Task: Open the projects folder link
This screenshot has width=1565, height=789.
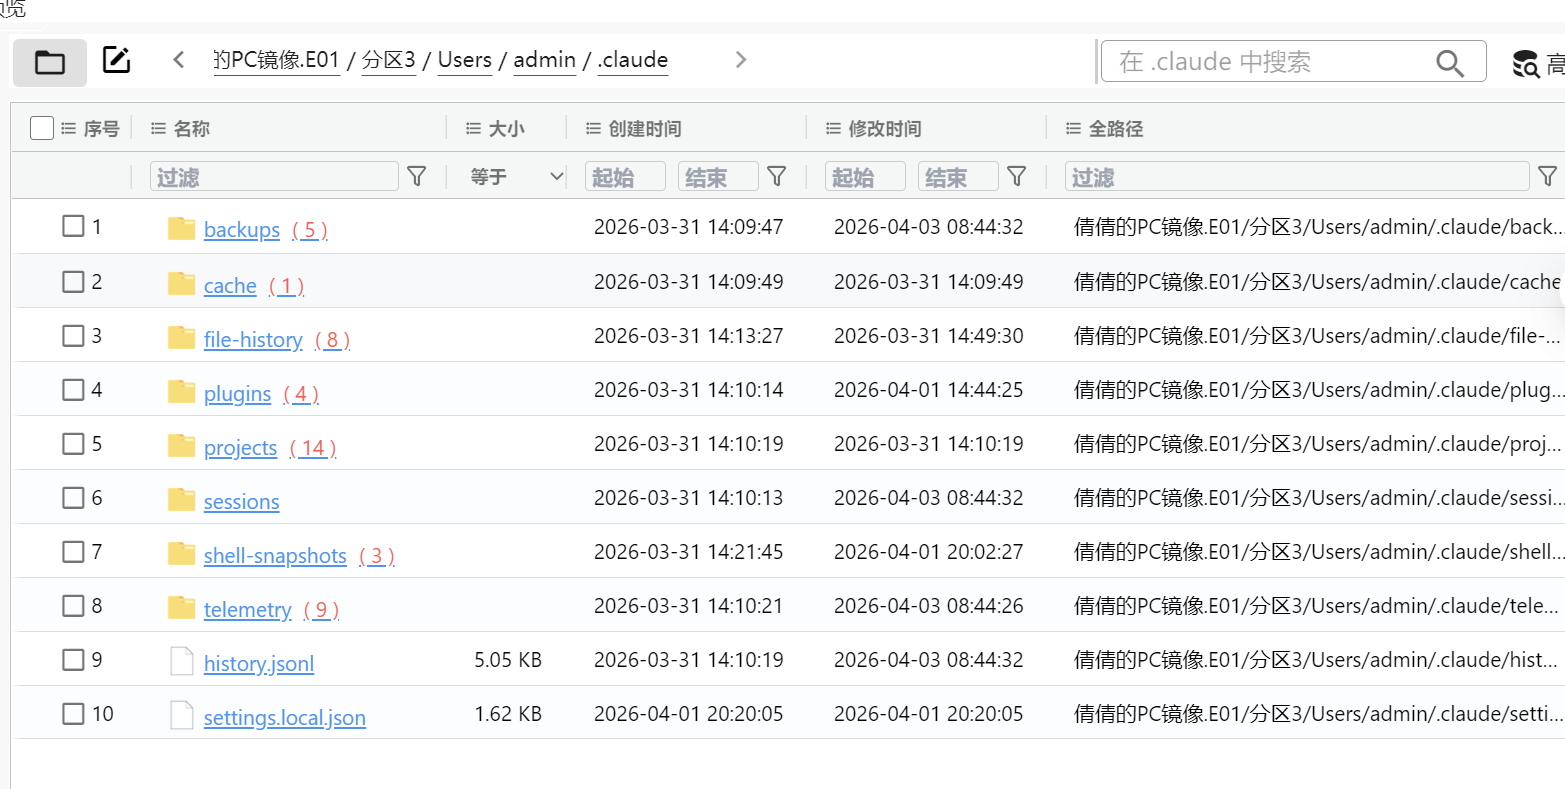Action: coord(240,448)
